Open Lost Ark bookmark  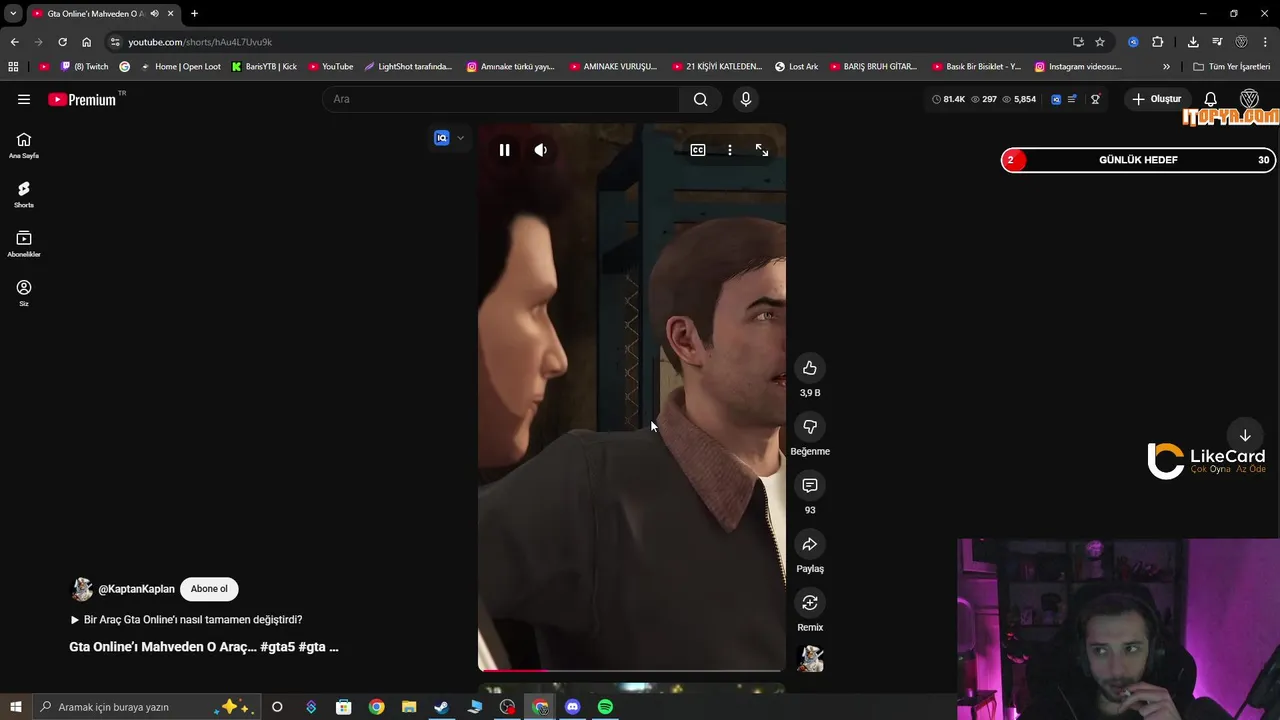coord(797,67)
